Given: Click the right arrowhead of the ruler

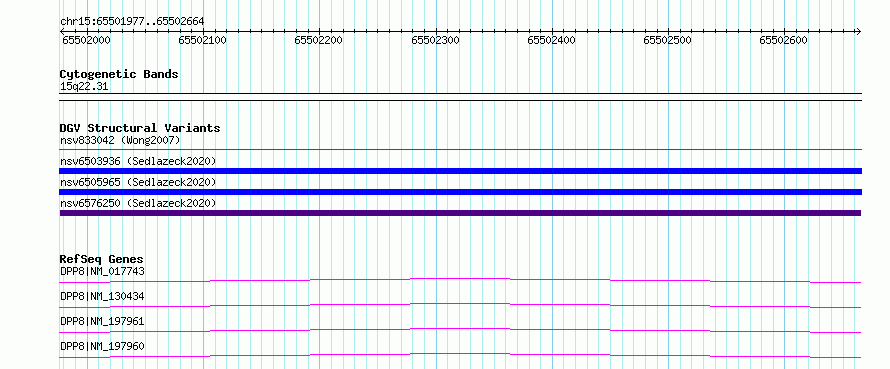Looking at the screenshot, I should coord(859,31).
